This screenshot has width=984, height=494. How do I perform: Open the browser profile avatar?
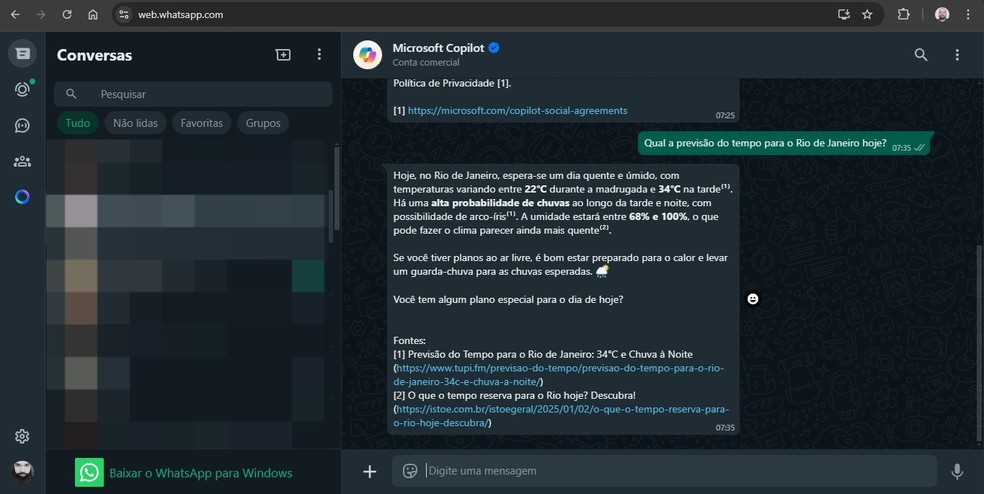(942, 14)
